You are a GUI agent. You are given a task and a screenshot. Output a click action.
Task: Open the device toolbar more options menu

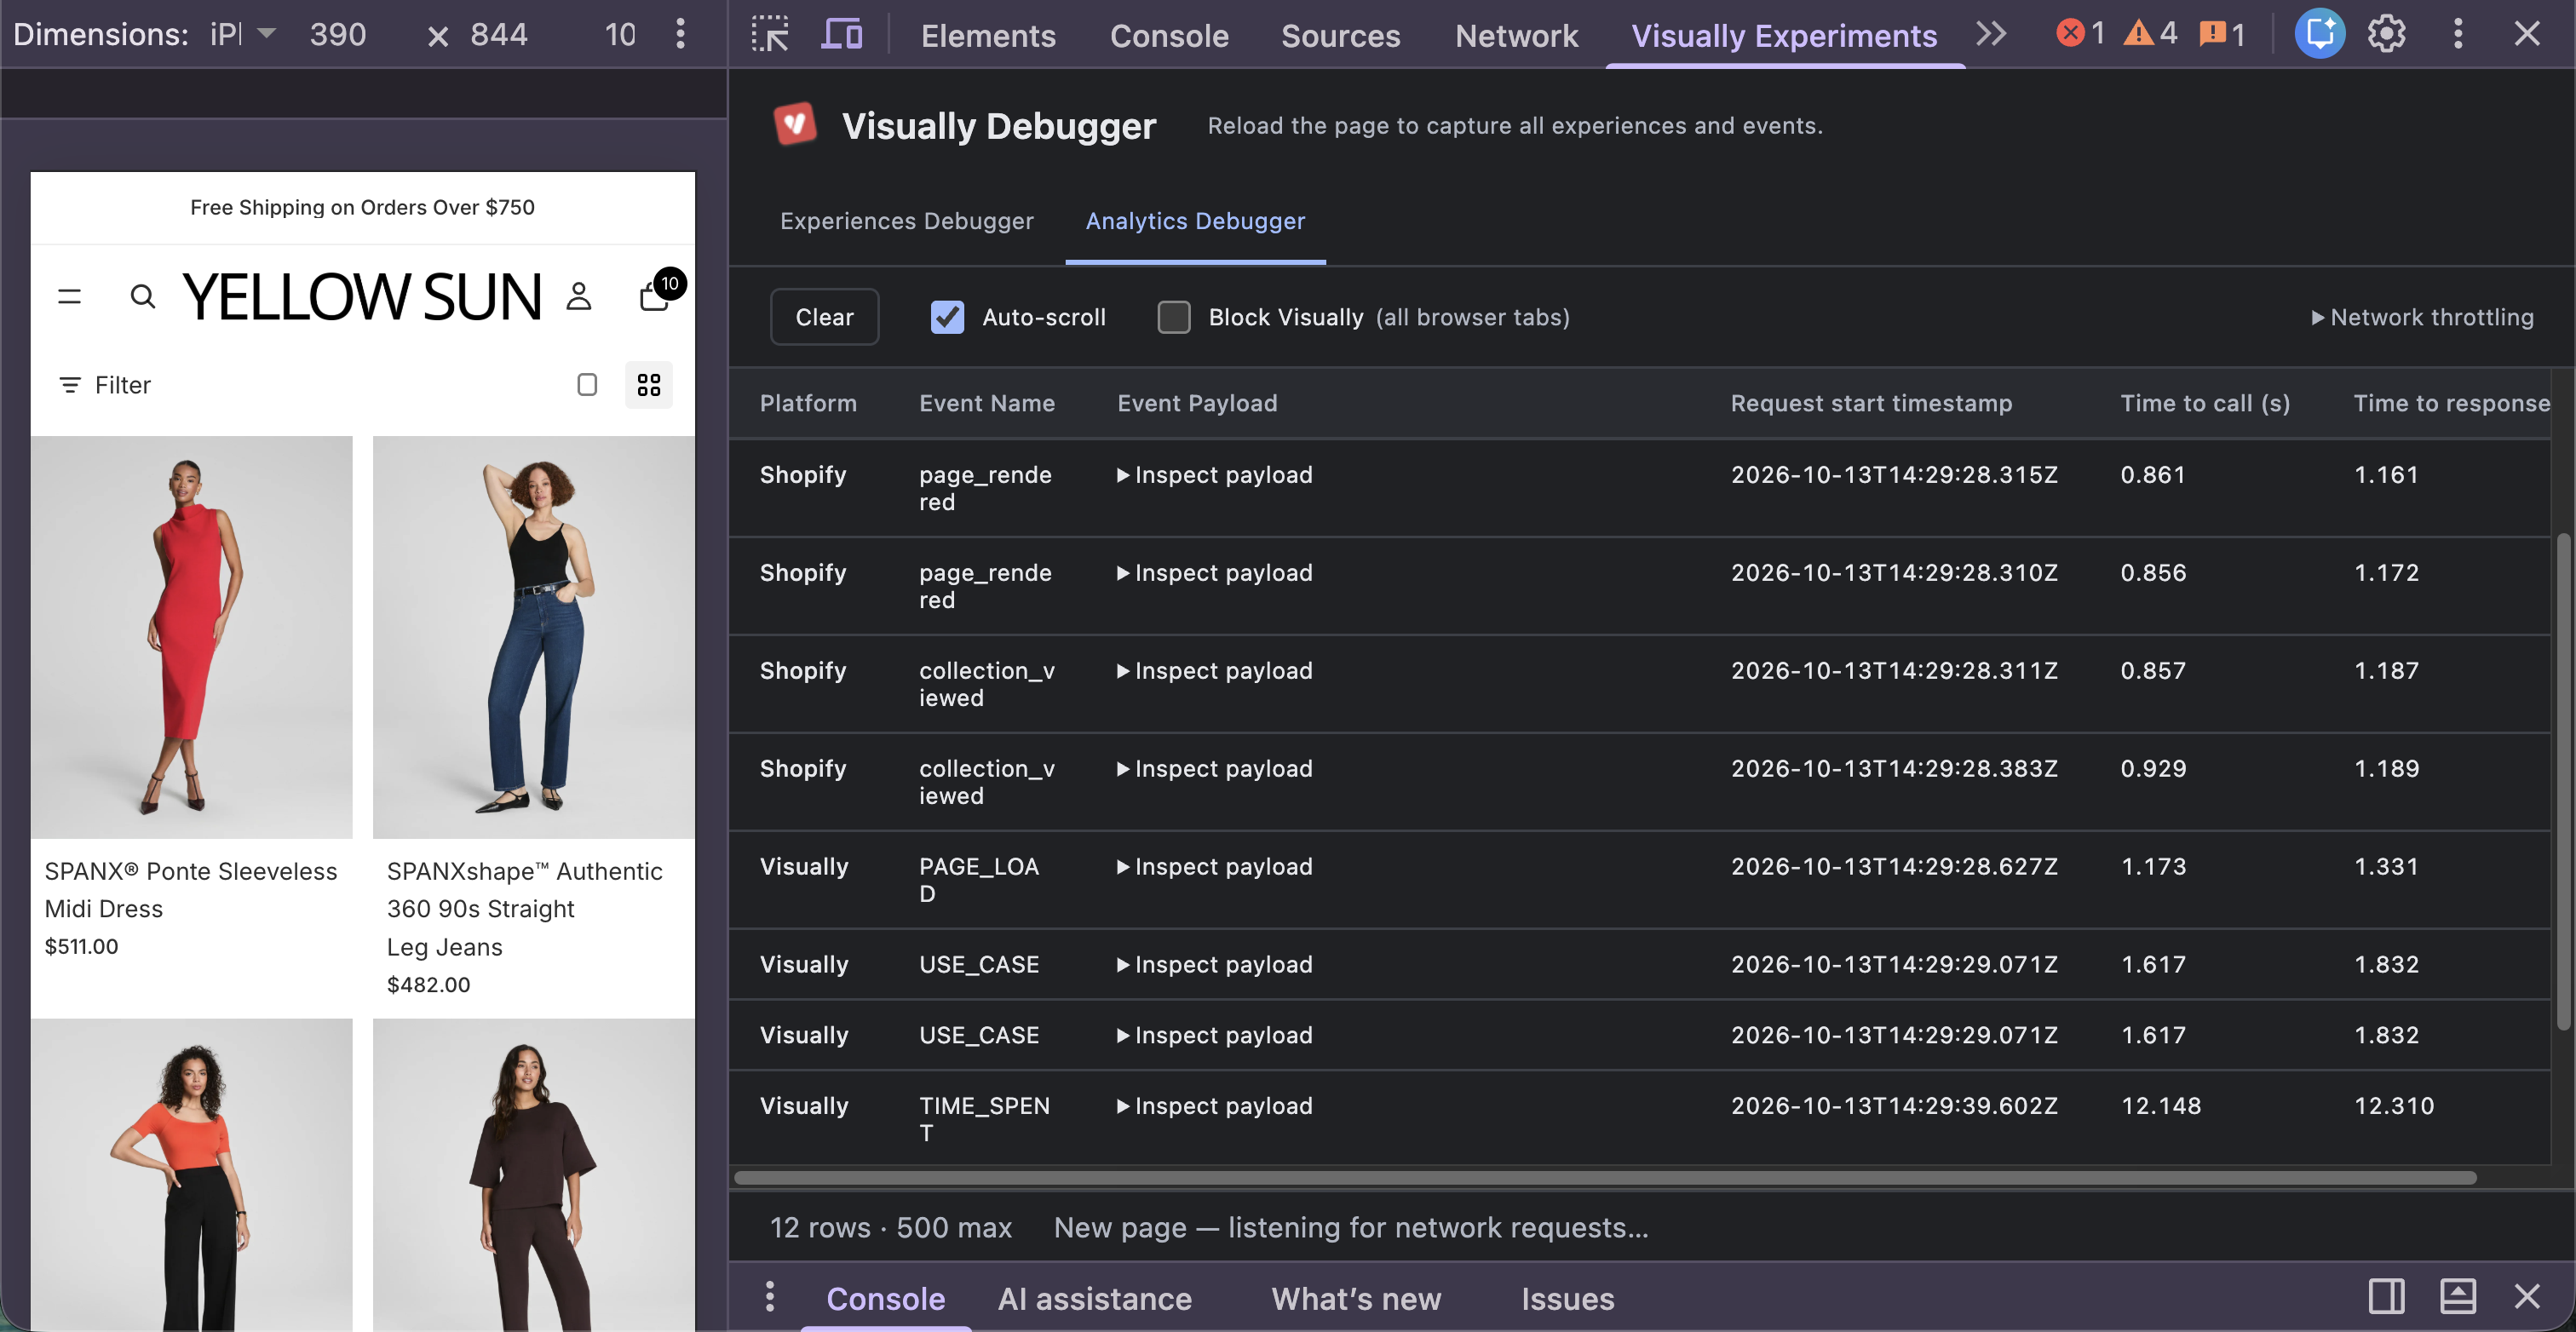point(680,34)
